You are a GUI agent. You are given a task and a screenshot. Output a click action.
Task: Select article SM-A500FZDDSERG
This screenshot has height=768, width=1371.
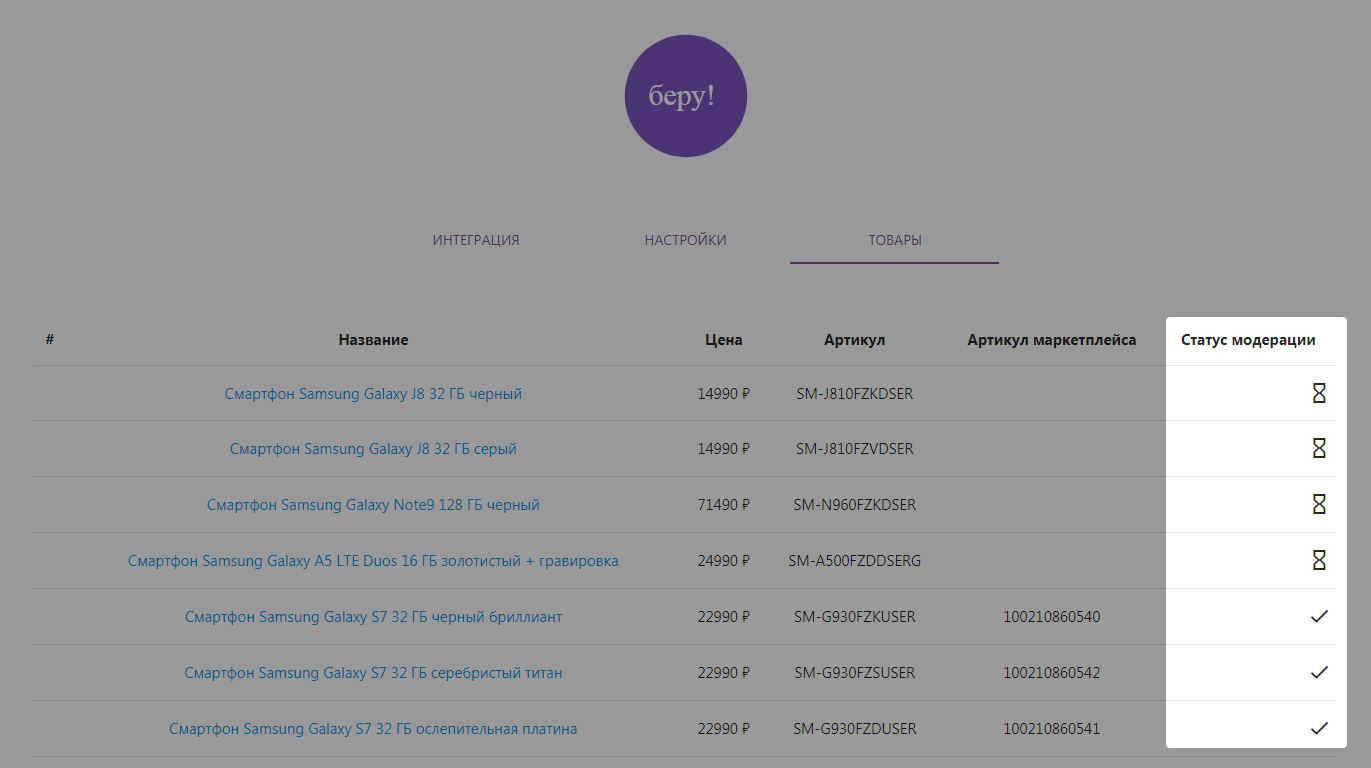click(855, 561)
